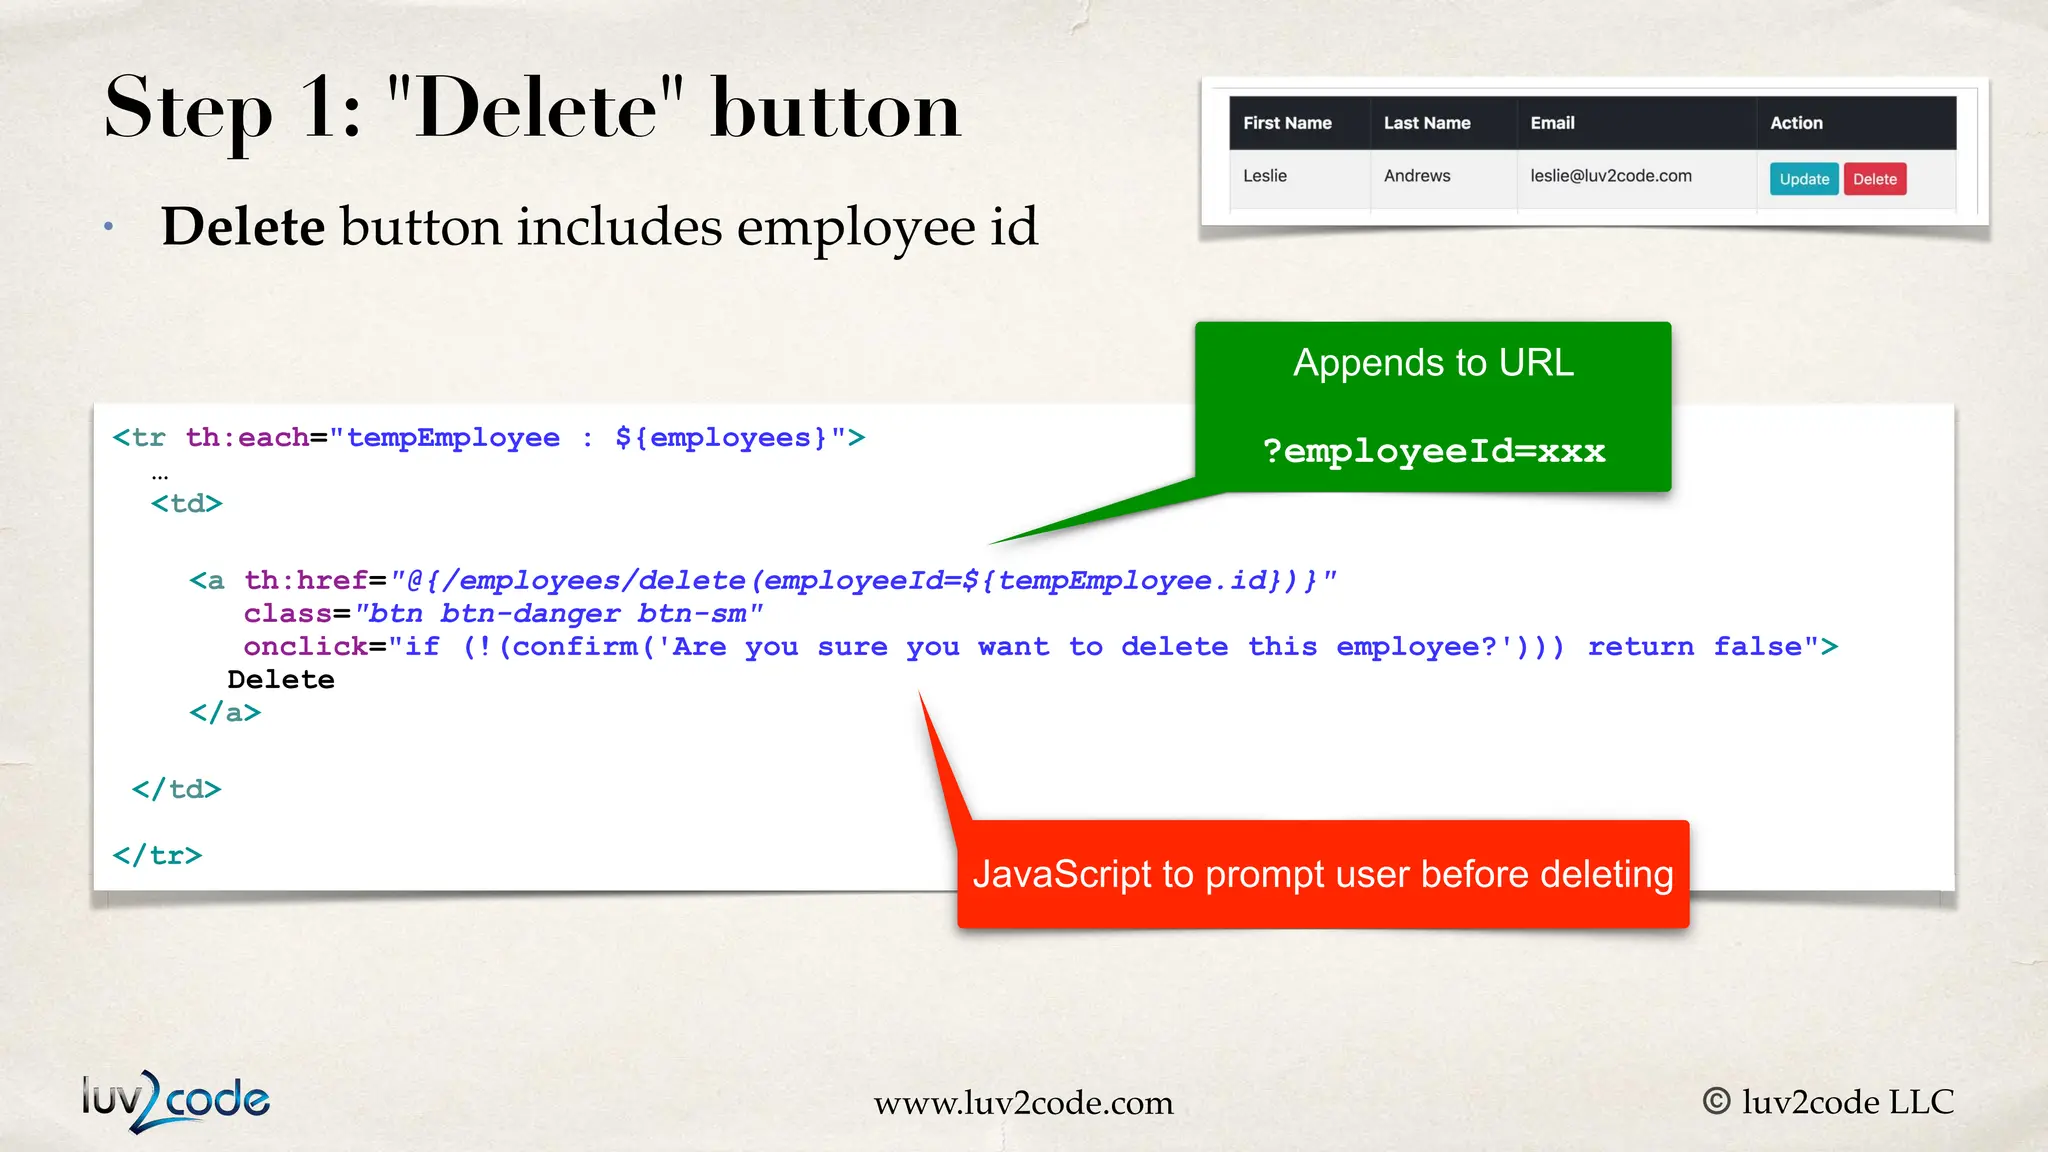The height and width of the screenshot is (1152, 2048).
Task: Click the closing </a> tag in code
Action: 225,713
